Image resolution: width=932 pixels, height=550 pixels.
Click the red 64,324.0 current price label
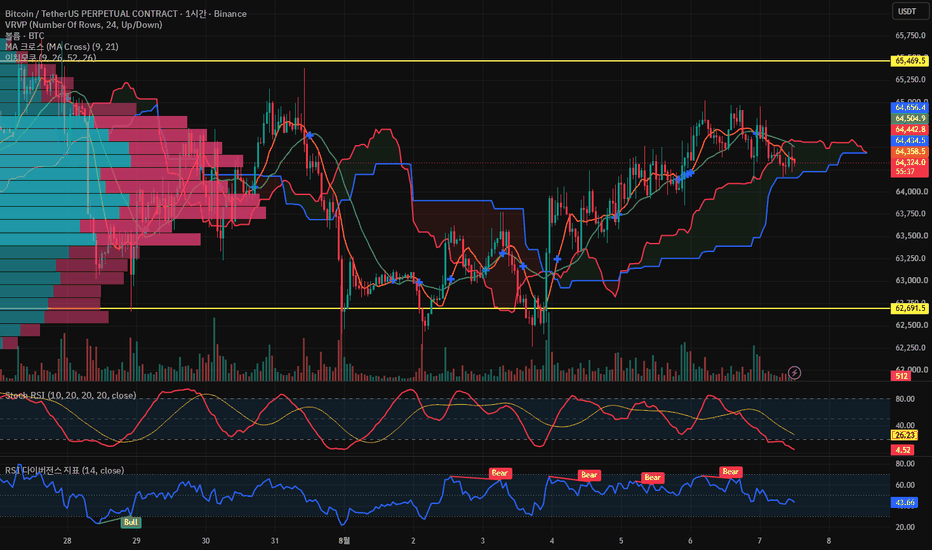pyautogui.click(x=909, y=162)
